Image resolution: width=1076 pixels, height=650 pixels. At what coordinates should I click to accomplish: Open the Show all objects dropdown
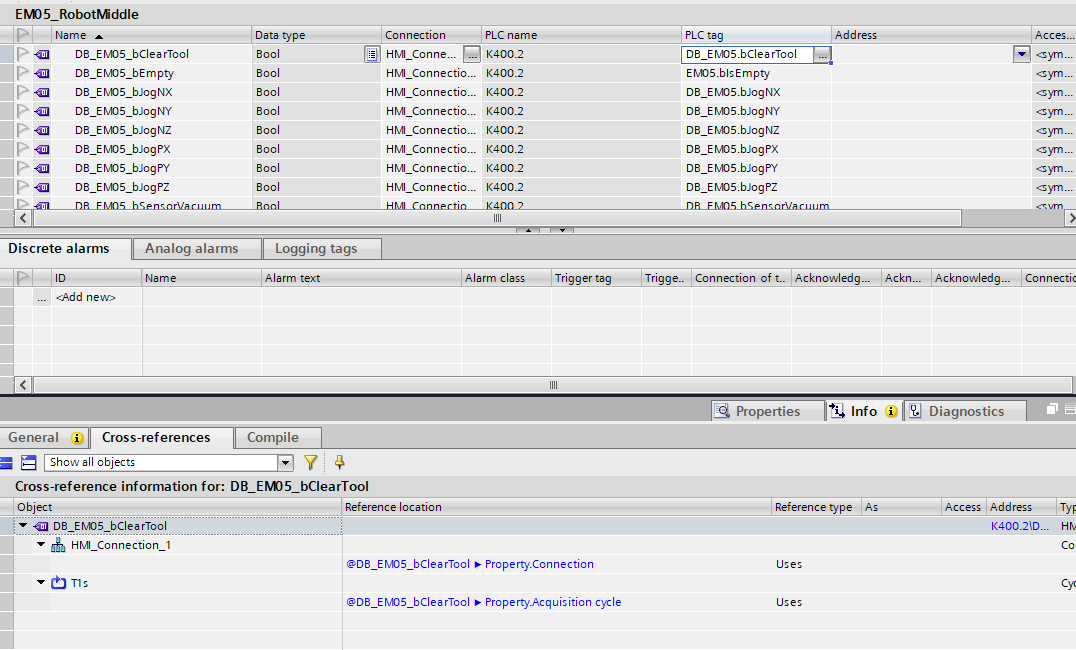(x=285, y=462)
